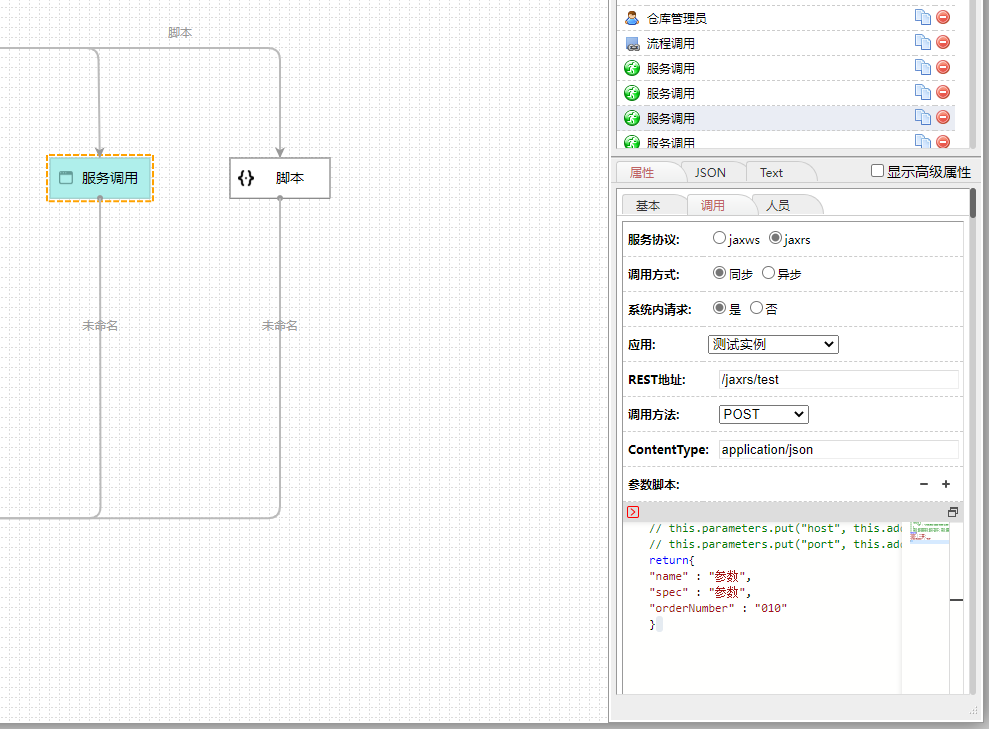Click the red script icon in editor toolbar

tap(633, 512)
